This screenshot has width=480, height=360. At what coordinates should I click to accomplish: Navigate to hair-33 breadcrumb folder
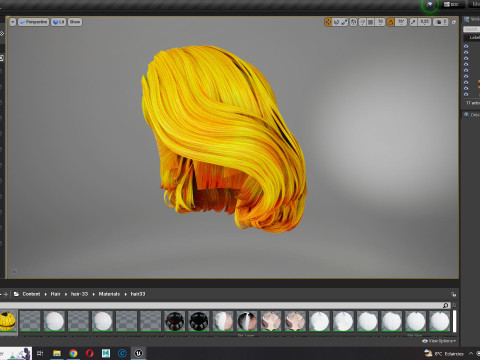coord(79,294)
